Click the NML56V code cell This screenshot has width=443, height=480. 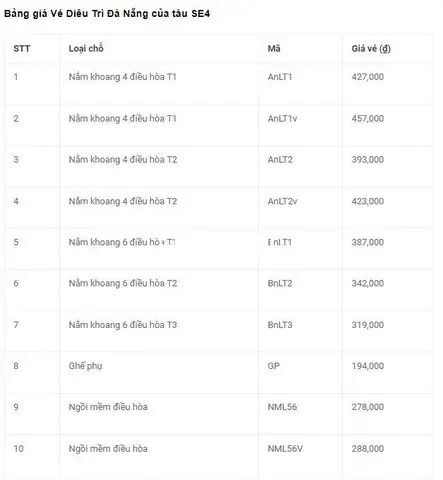285,449
